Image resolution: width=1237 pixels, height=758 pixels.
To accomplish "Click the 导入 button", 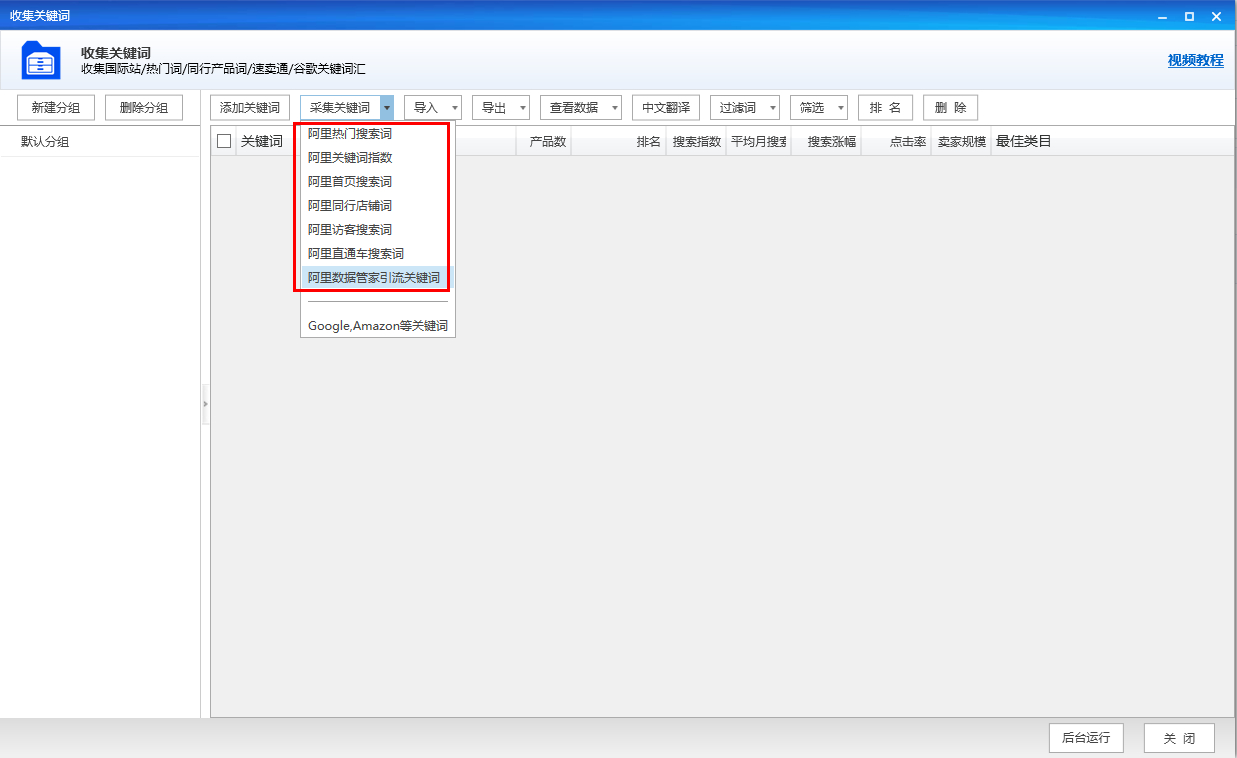I will pos(426,108).
